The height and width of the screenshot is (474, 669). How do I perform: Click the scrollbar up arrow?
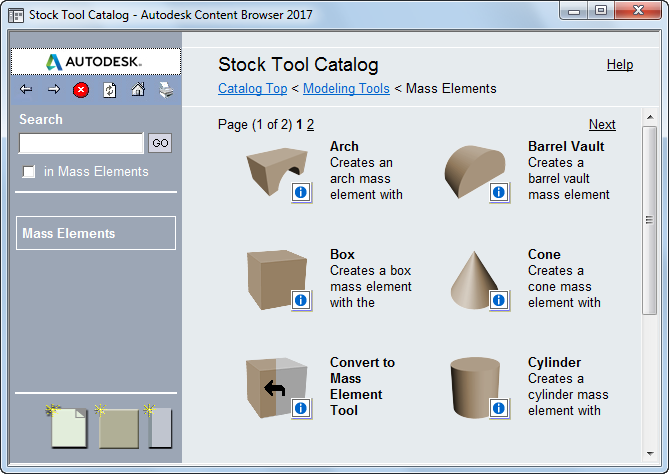(650, 117)
